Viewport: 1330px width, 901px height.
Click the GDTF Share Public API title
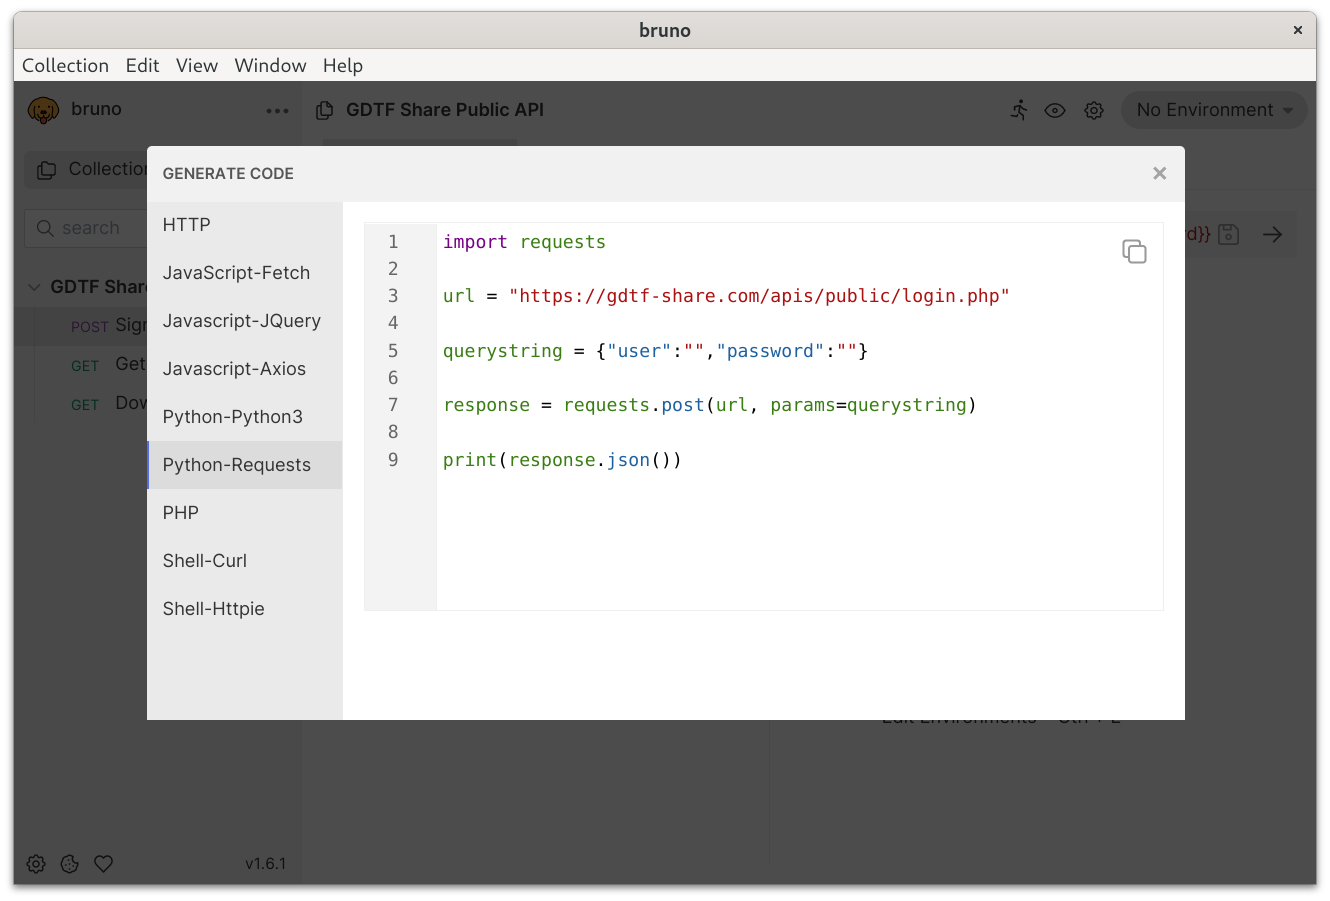click(x=445, y=110)
